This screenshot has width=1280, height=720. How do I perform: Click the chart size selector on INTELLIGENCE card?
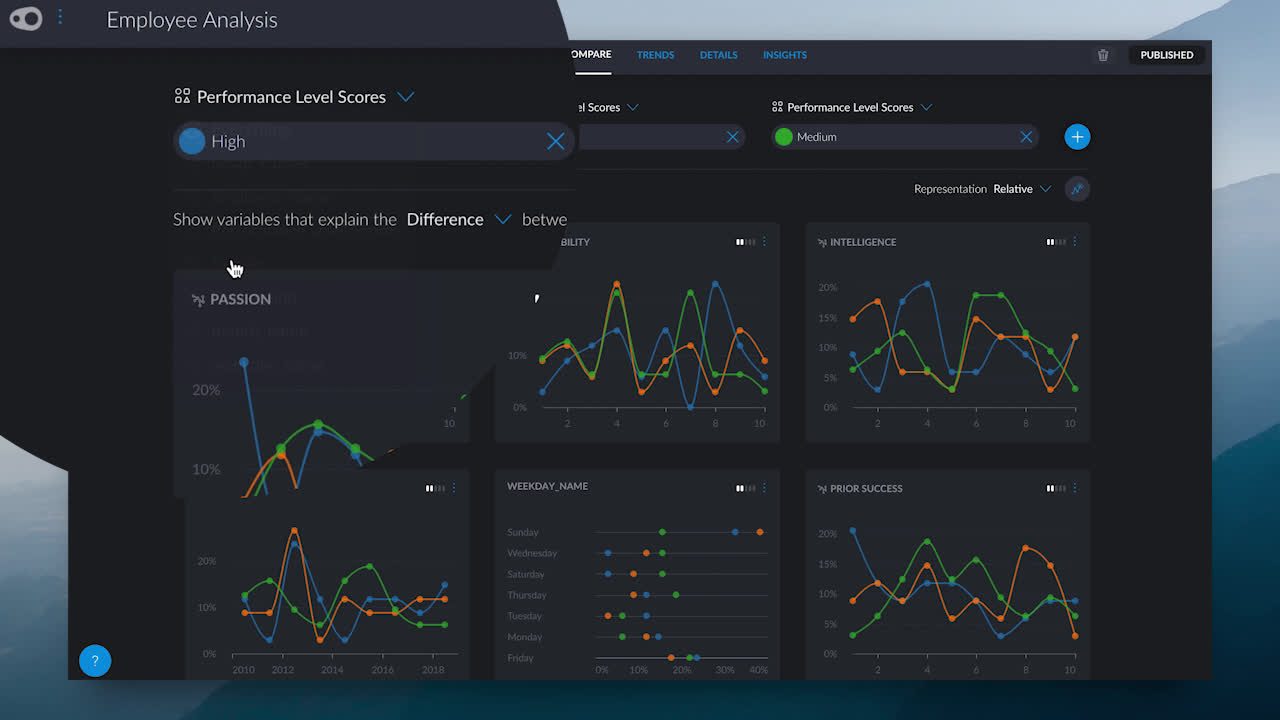[1054, 241]
